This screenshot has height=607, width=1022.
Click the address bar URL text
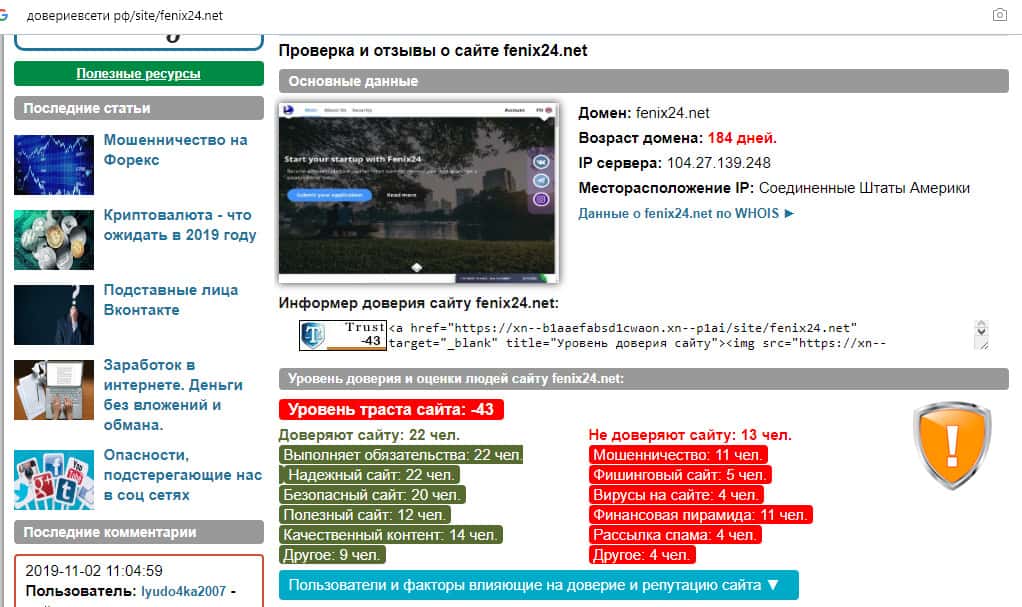(x=124, y=16)
